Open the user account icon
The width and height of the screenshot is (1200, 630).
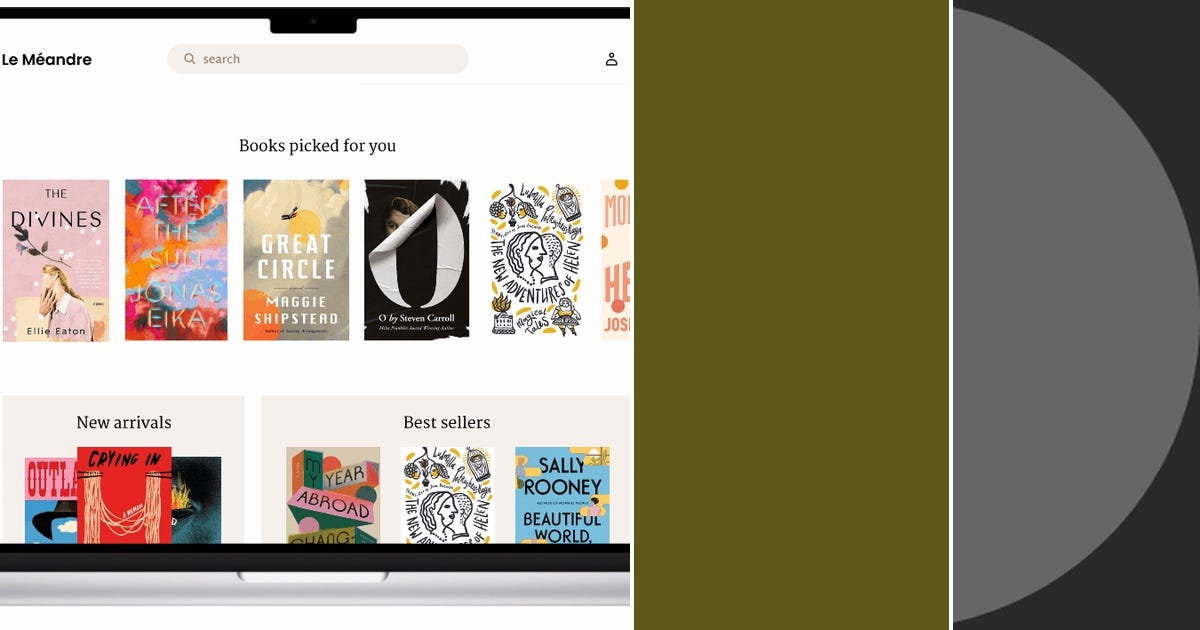point(611,59)
